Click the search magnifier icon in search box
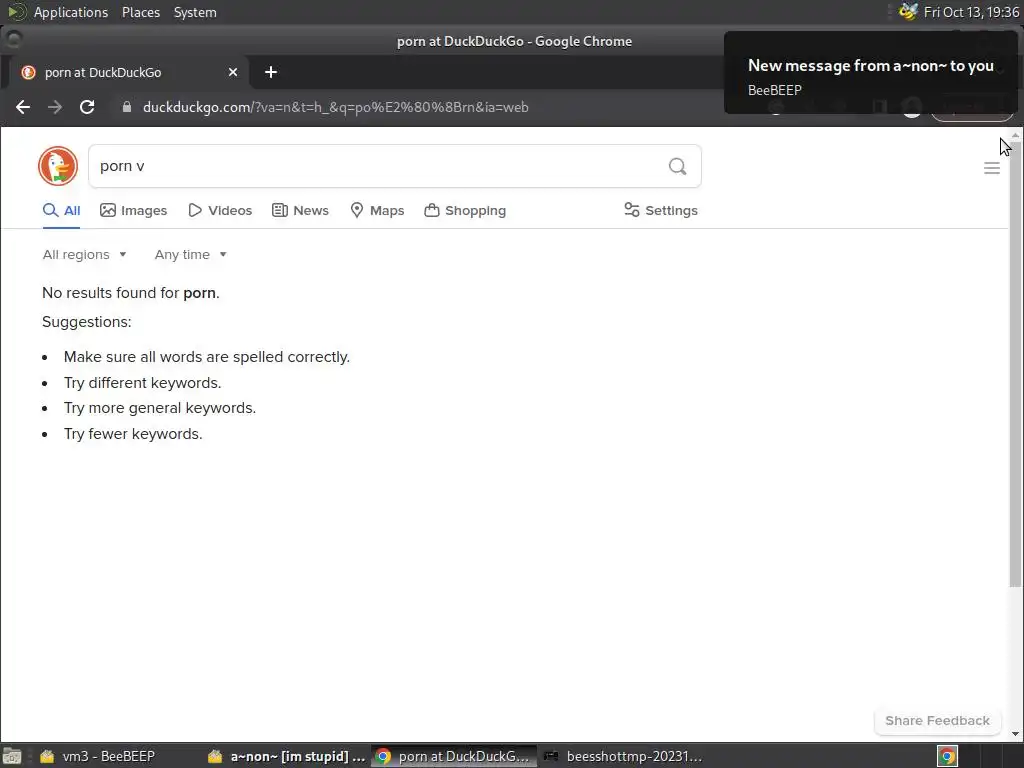1024x768 pixels. 677,167
